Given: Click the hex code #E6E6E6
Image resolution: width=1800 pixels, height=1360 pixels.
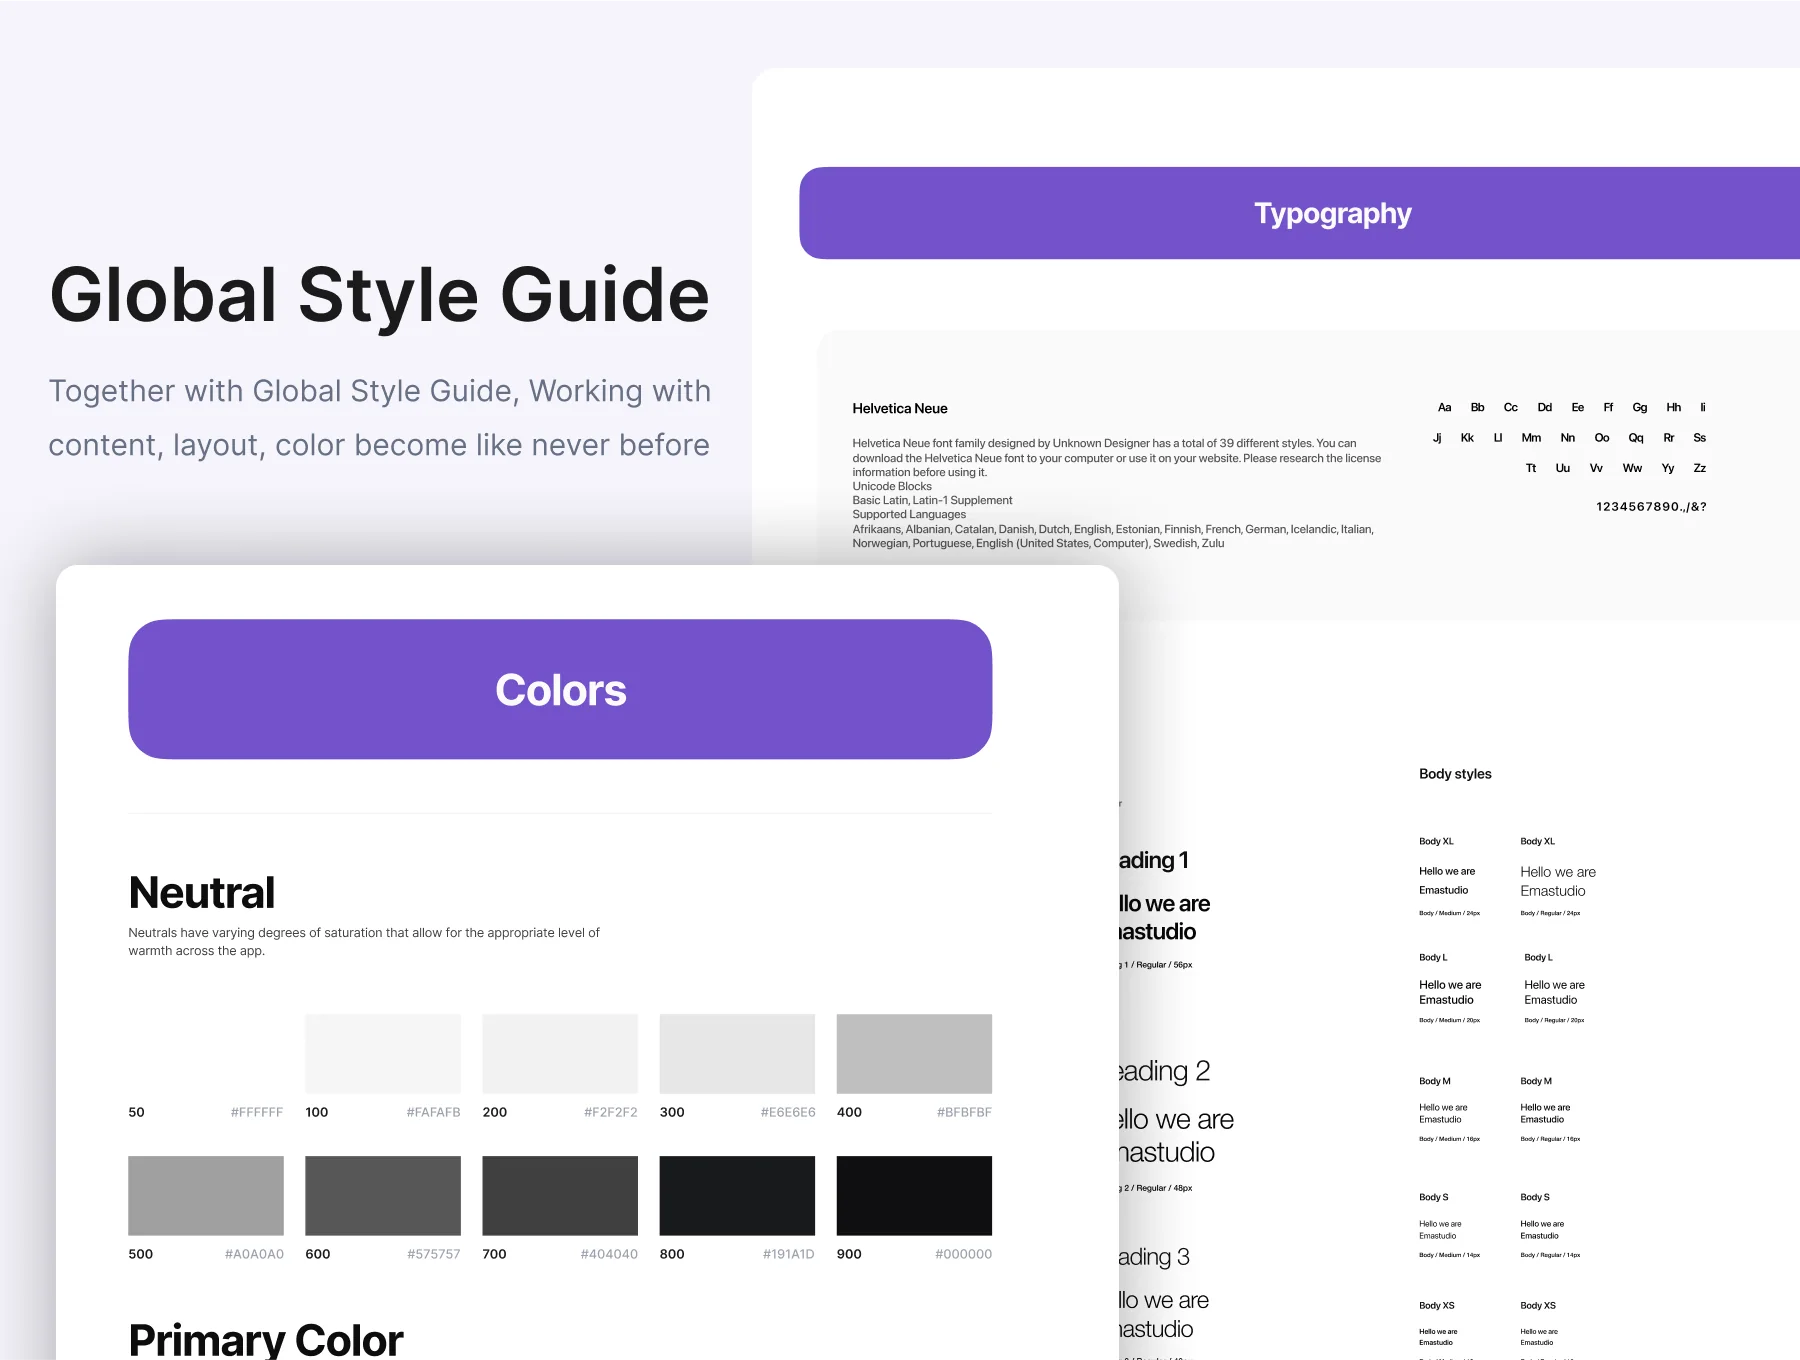Looking at the screenshot, I should pyautogui.click(x=788, y=1112).
